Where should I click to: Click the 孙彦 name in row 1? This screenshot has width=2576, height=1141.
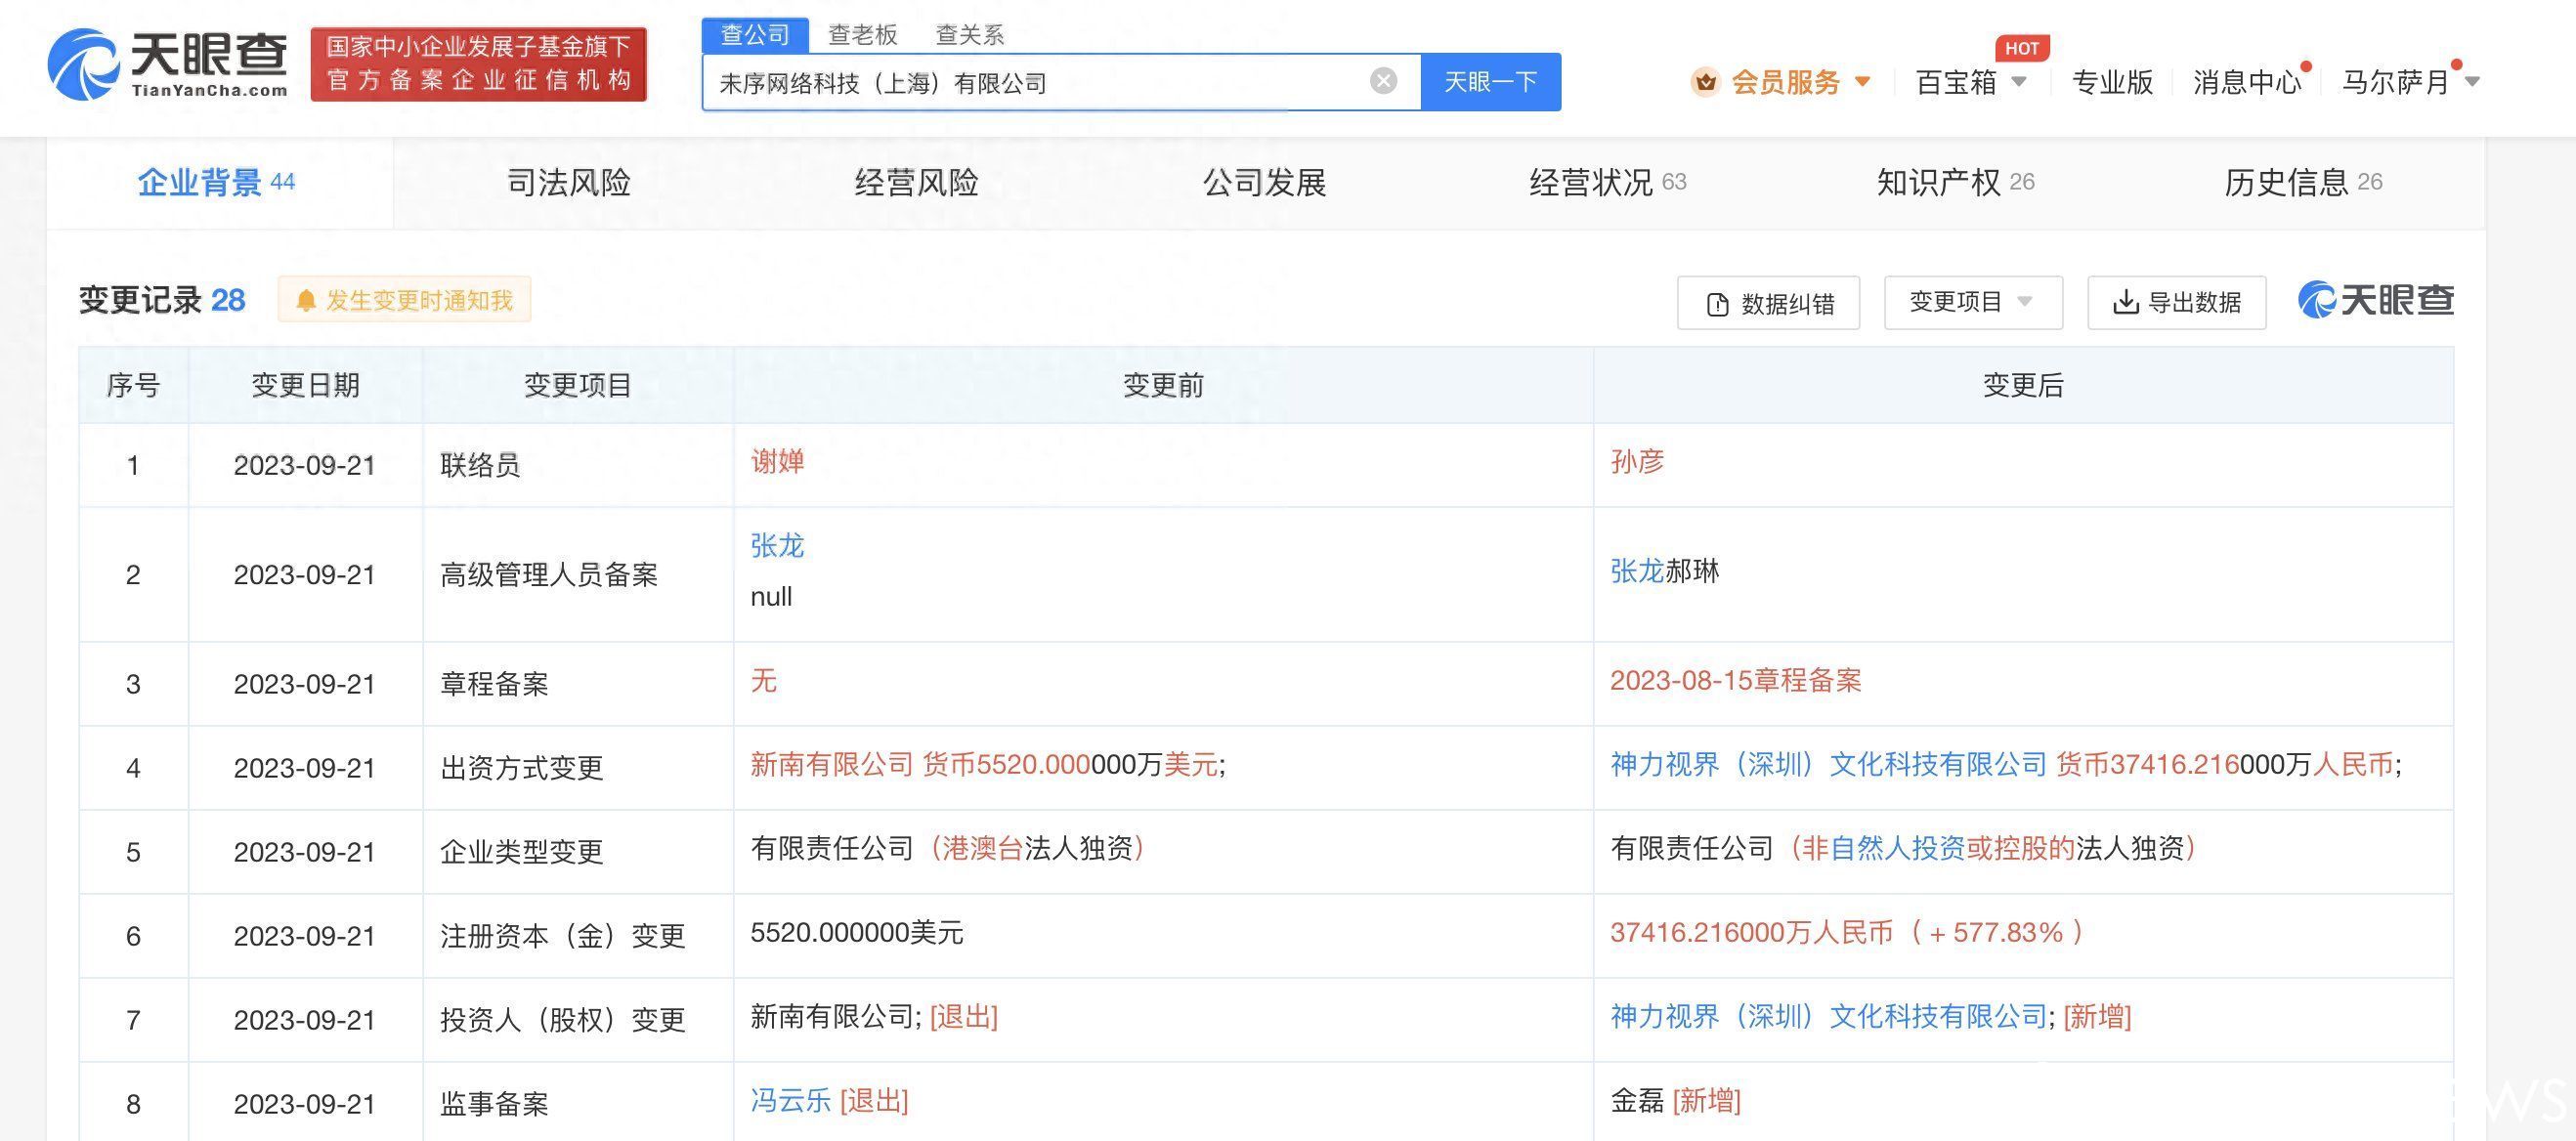coord(1636,461)
